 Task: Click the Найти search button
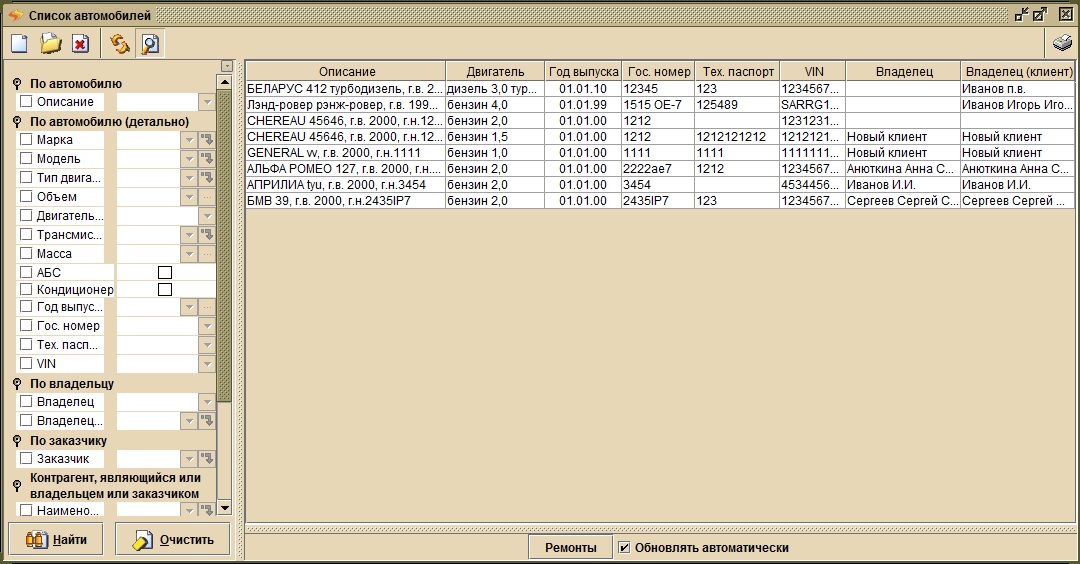(56, 540)
